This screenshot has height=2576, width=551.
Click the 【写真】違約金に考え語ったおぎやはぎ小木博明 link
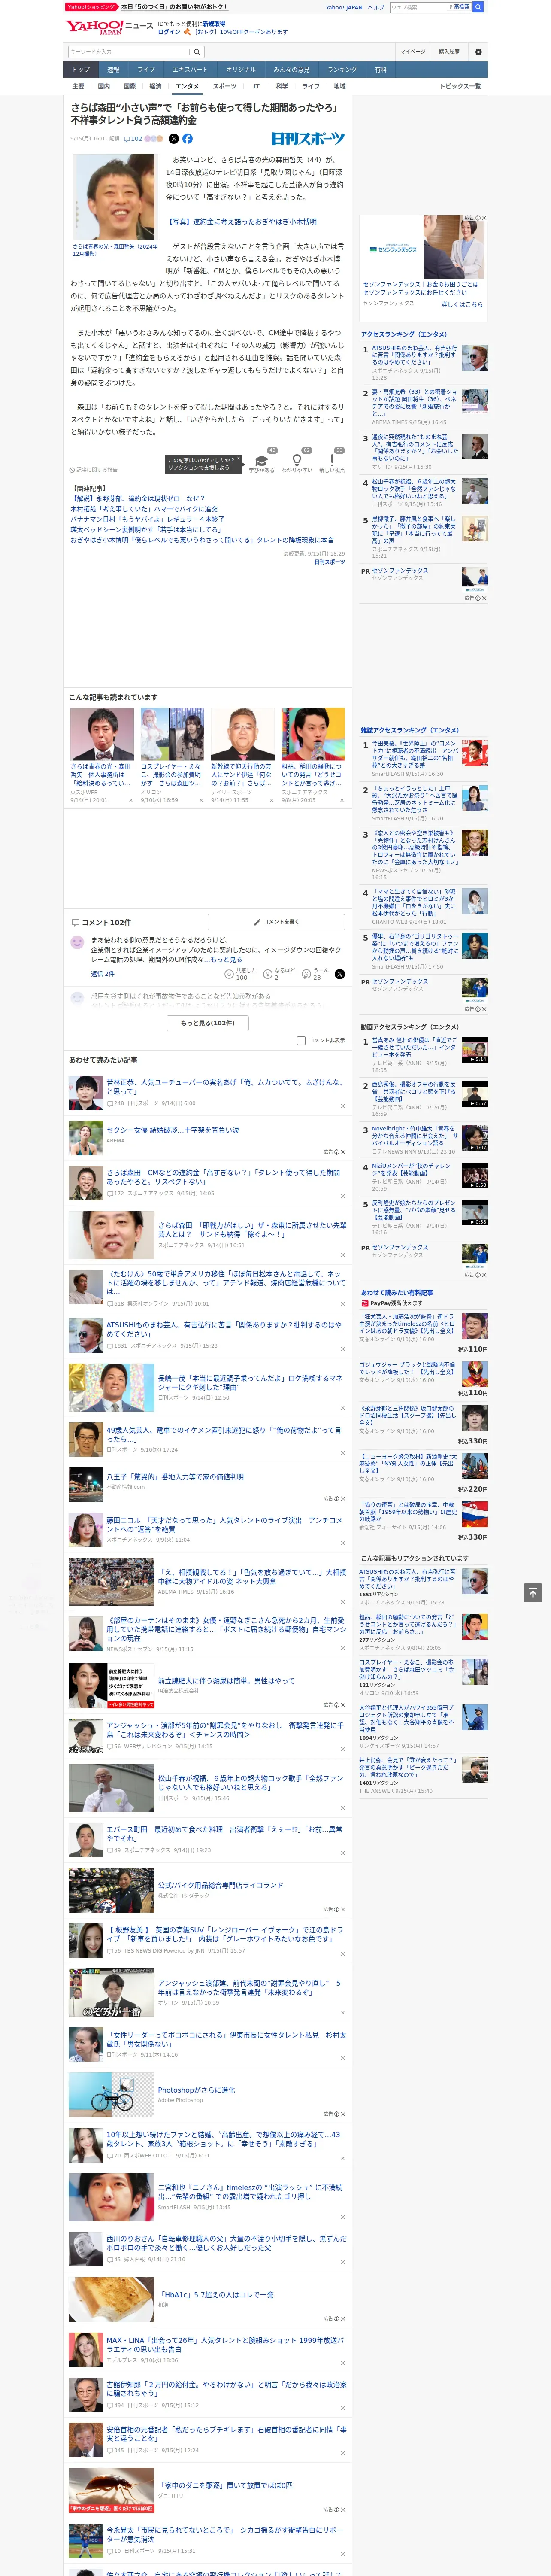[x=241, y=222]
